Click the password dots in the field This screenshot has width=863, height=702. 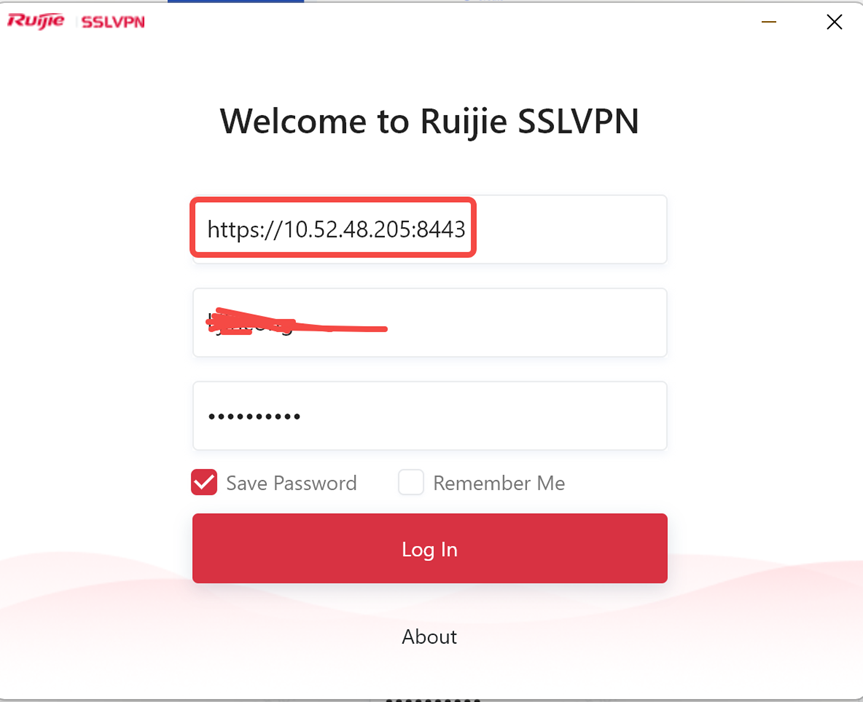[254, 416]
